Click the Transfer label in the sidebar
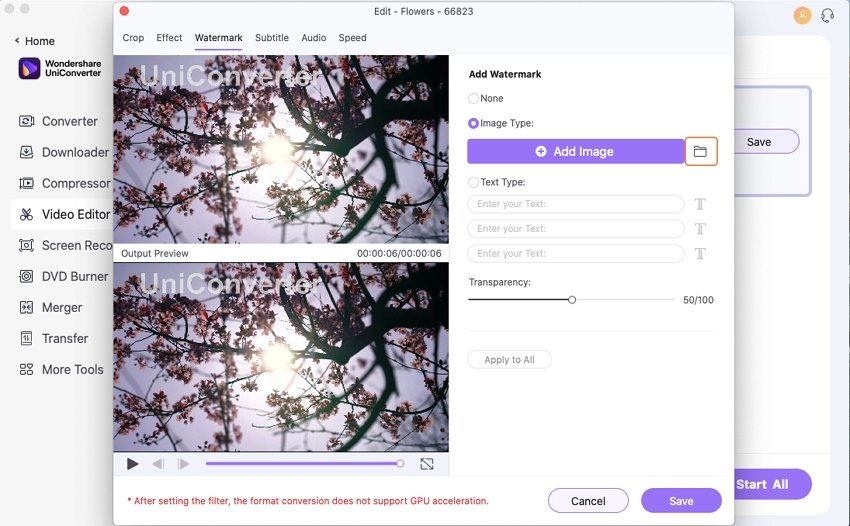850x526 pixels. pos(65,338)
